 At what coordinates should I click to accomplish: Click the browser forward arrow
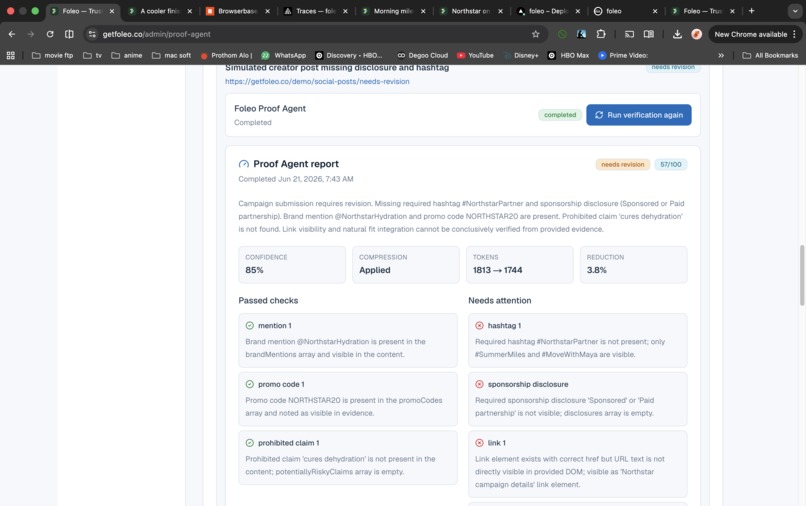click(x=31, y=34)
